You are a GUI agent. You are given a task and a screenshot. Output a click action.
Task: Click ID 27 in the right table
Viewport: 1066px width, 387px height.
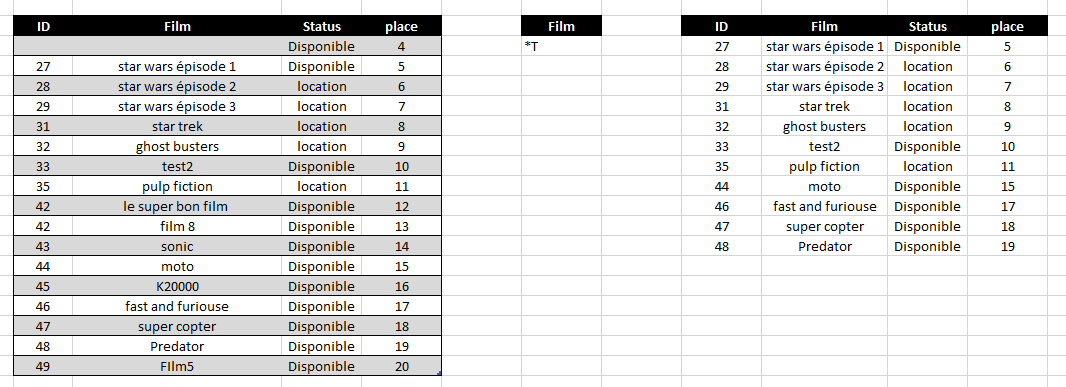click(721, 47)
